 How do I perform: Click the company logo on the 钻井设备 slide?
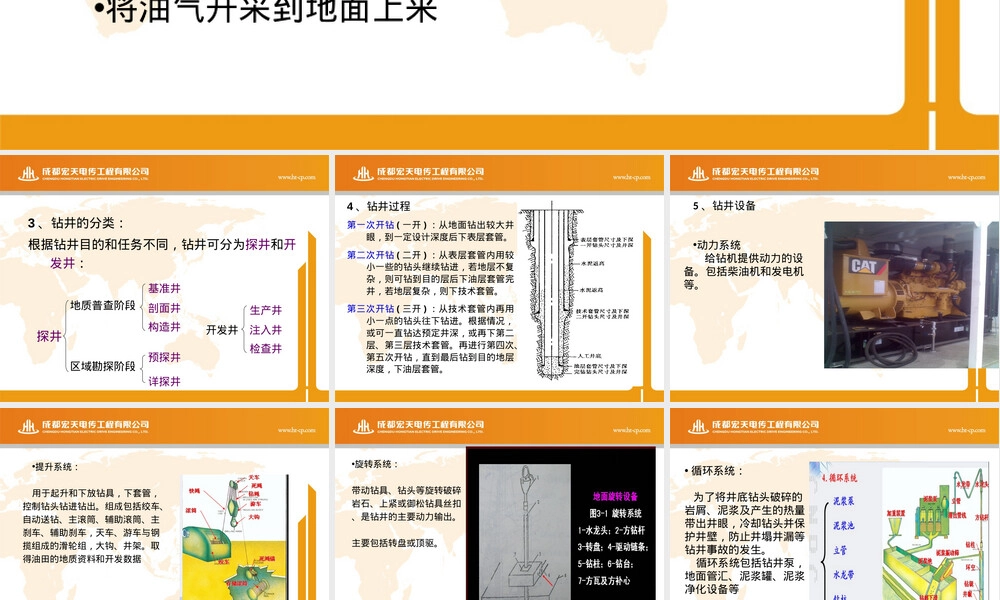(753, 173)
